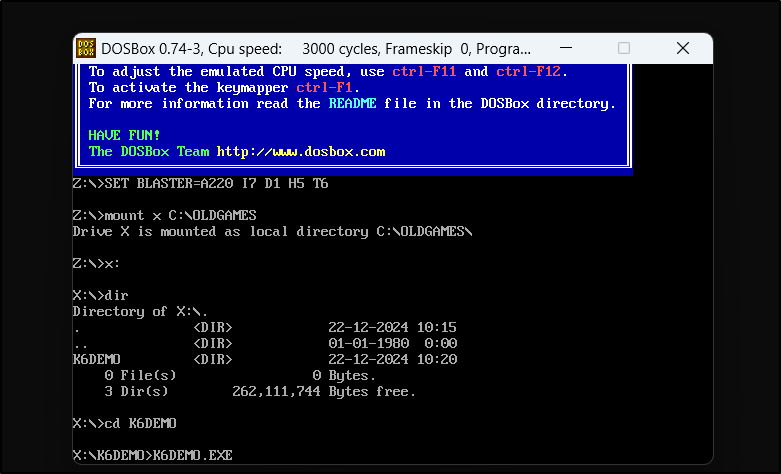
Task: Click 'The DOSBox Team' text
Action: click(x=149, y=151)
